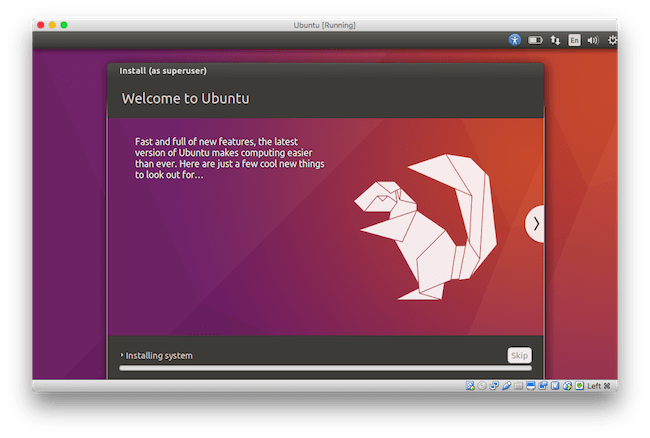Image resolution: width=650 pixels, height=438 pixels.
Task: Click the installation progress bar
Action: (325, 368)
